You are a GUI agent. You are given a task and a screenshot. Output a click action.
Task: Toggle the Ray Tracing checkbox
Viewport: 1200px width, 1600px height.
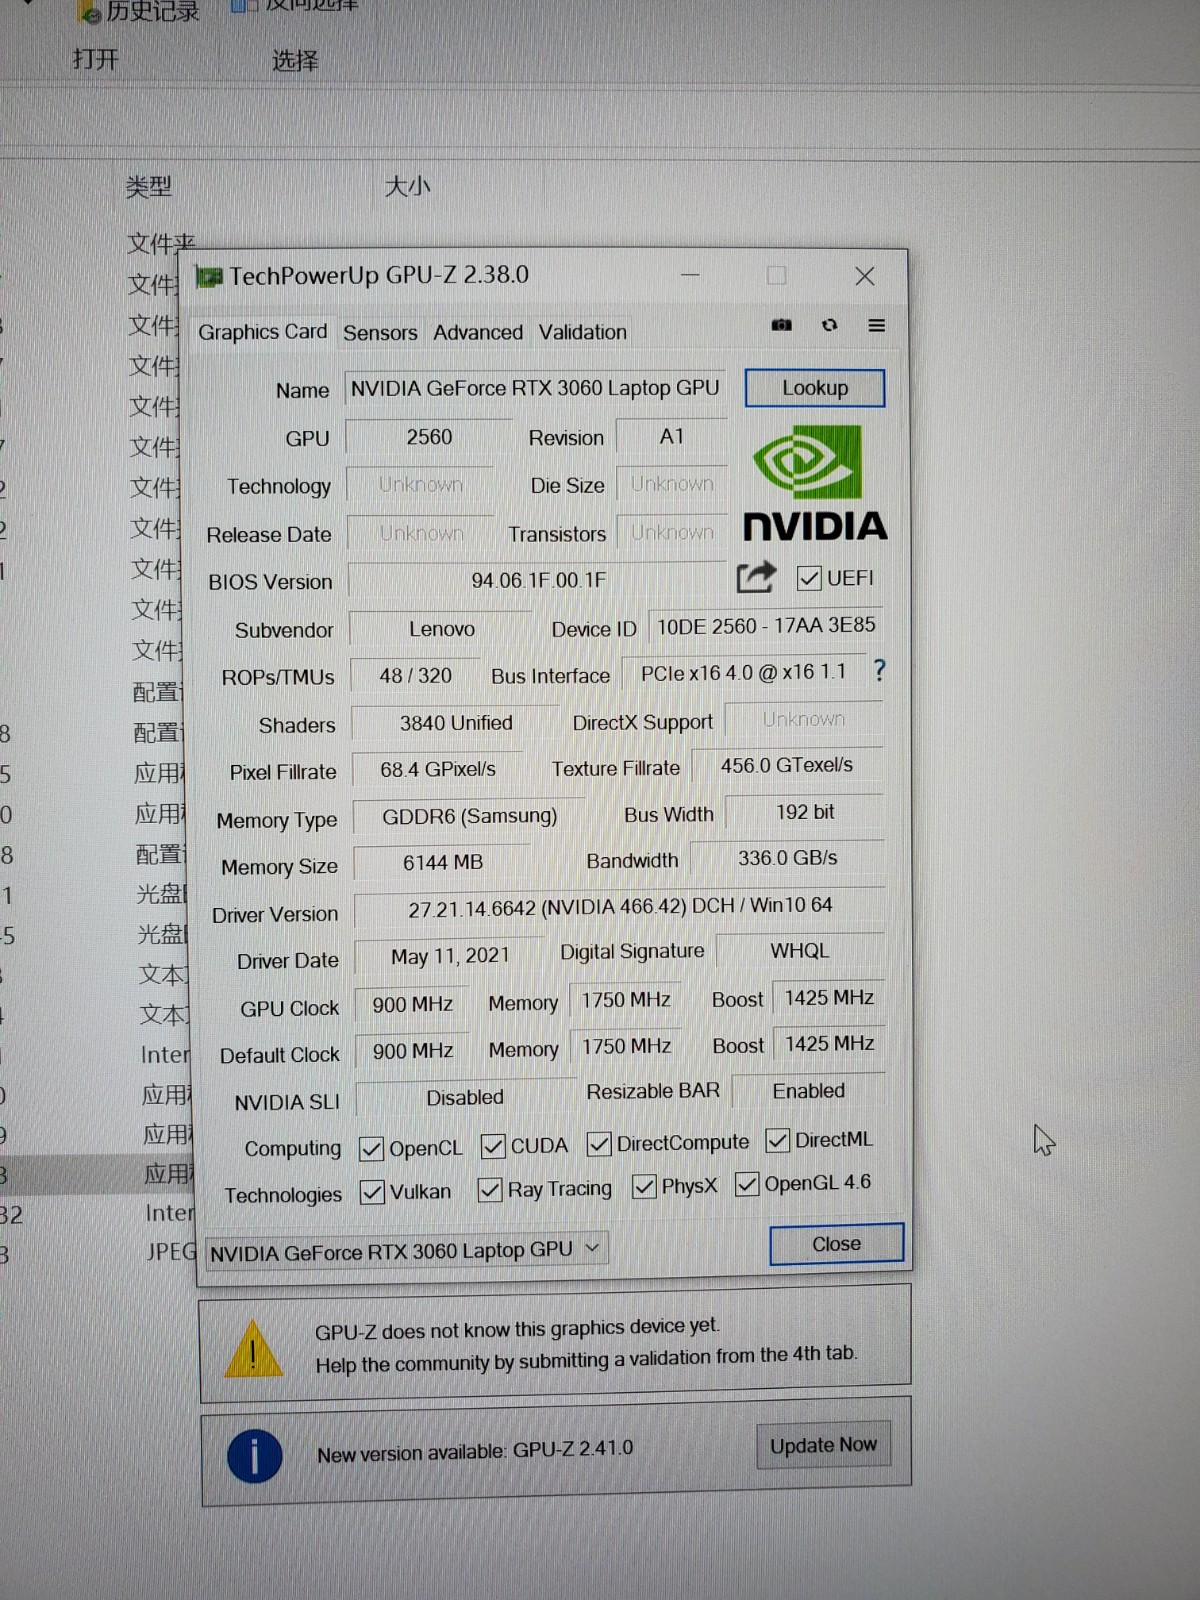[x=490, y=1189]
